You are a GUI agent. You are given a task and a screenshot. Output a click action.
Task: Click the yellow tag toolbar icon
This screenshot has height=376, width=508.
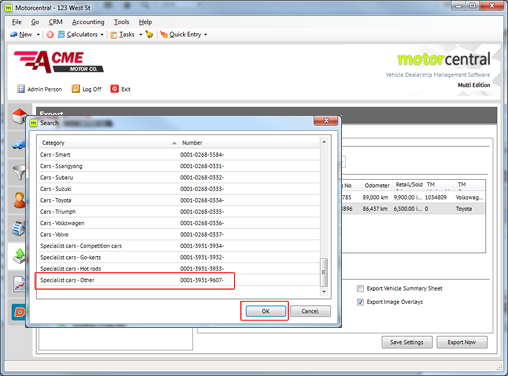[x=149, y=34]
